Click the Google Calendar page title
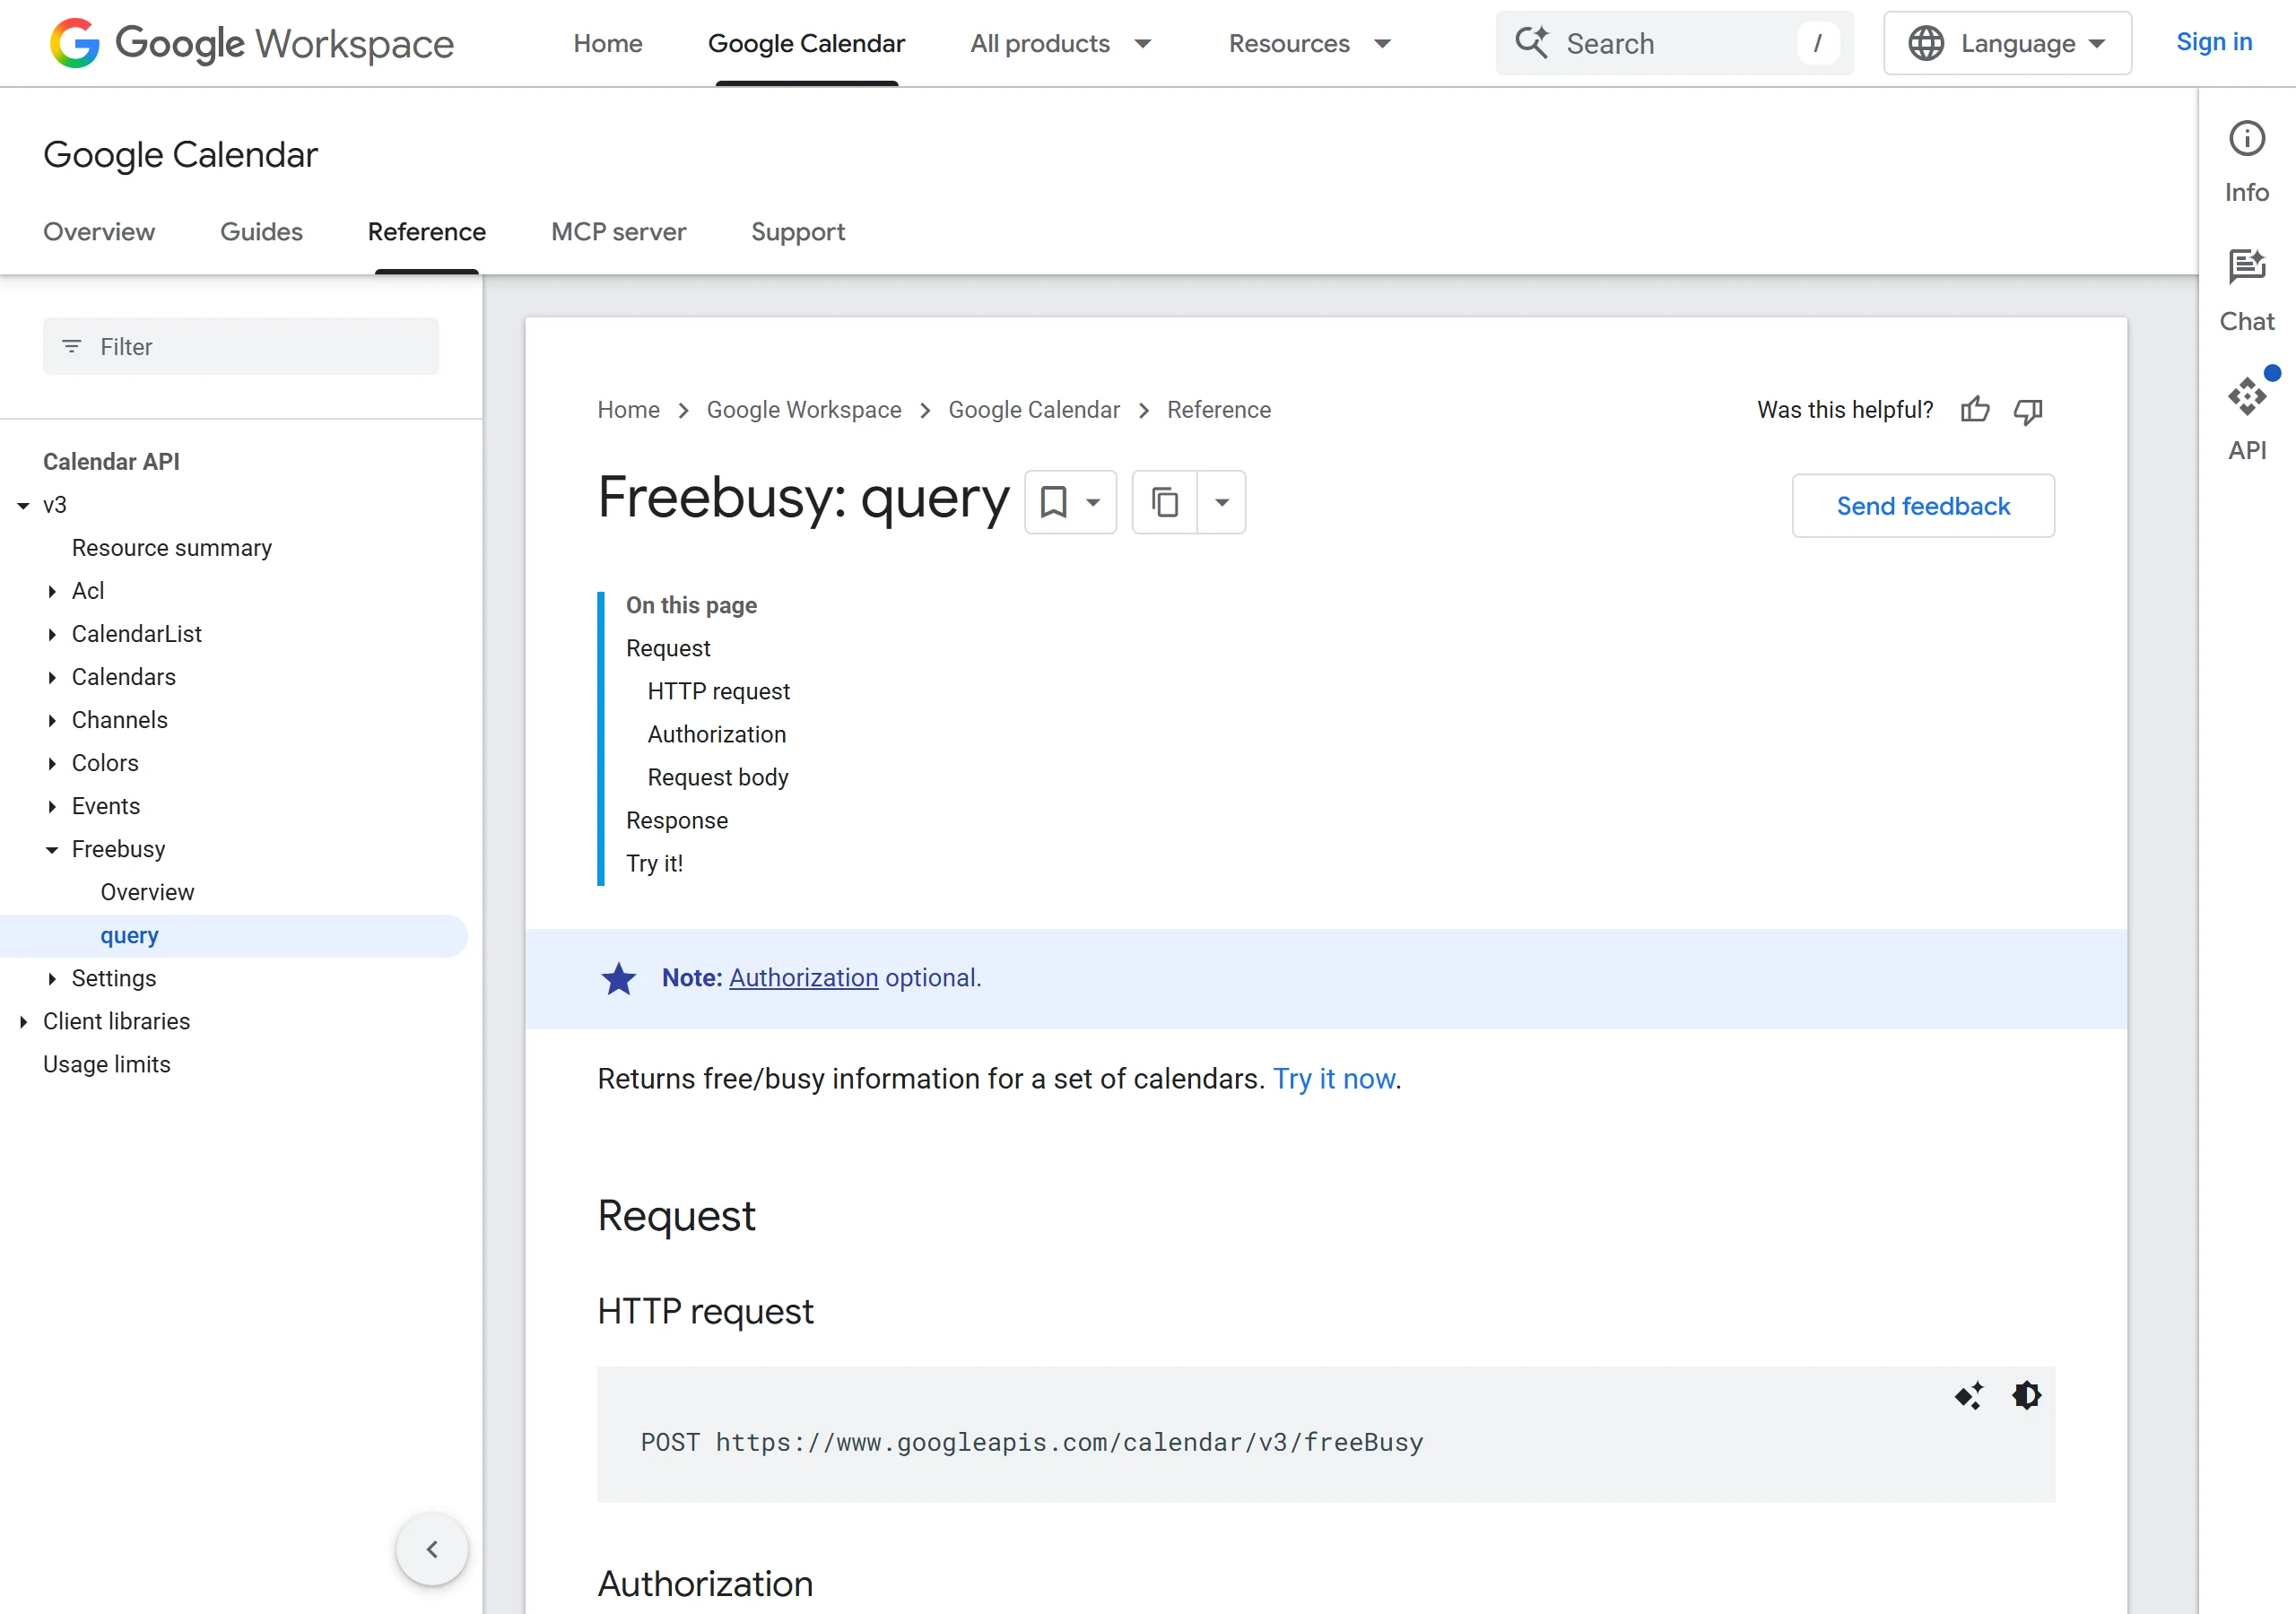The height and width of the screenshot is (1614, 2296). coord(180,155)
